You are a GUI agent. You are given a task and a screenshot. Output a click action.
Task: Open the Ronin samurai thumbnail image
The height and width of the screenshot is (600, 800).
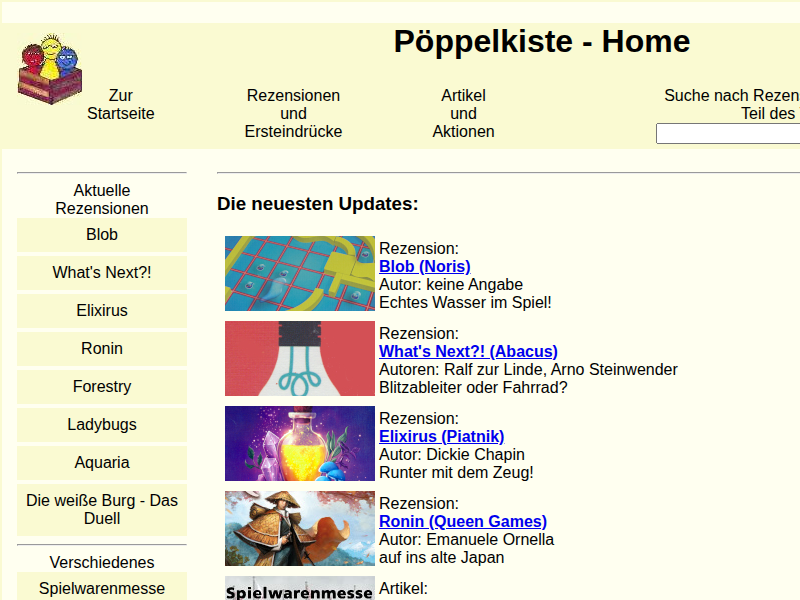pyautogui.click(x=299, y=528)
